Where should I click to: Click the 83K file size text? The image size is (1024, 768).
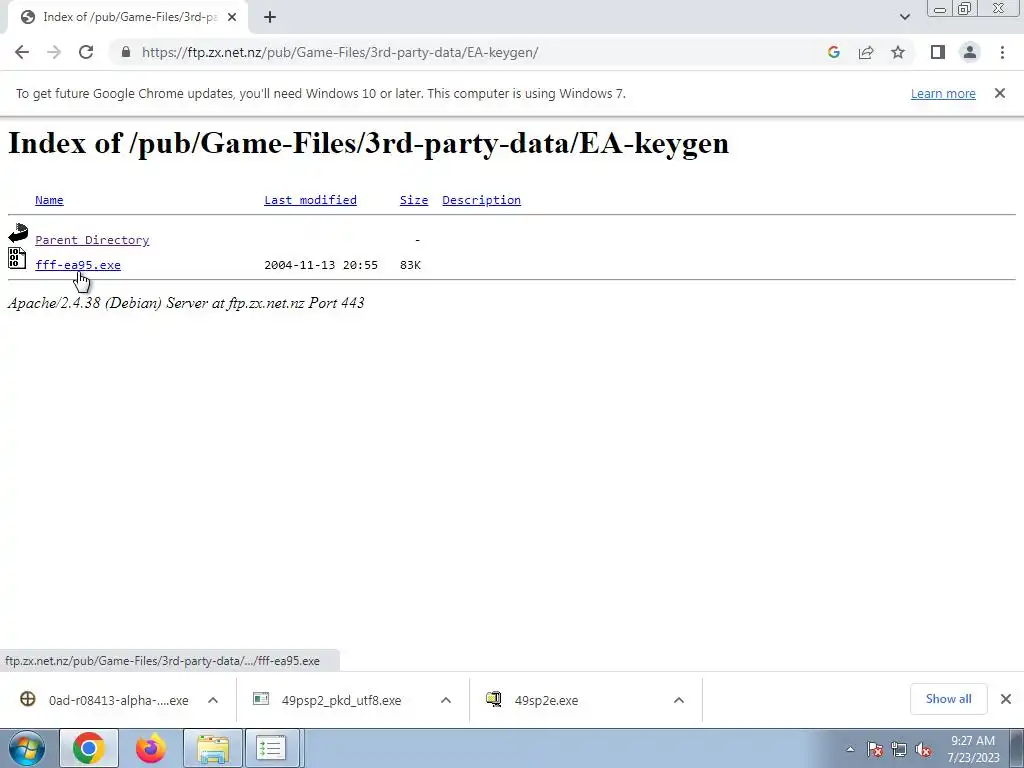410,264
